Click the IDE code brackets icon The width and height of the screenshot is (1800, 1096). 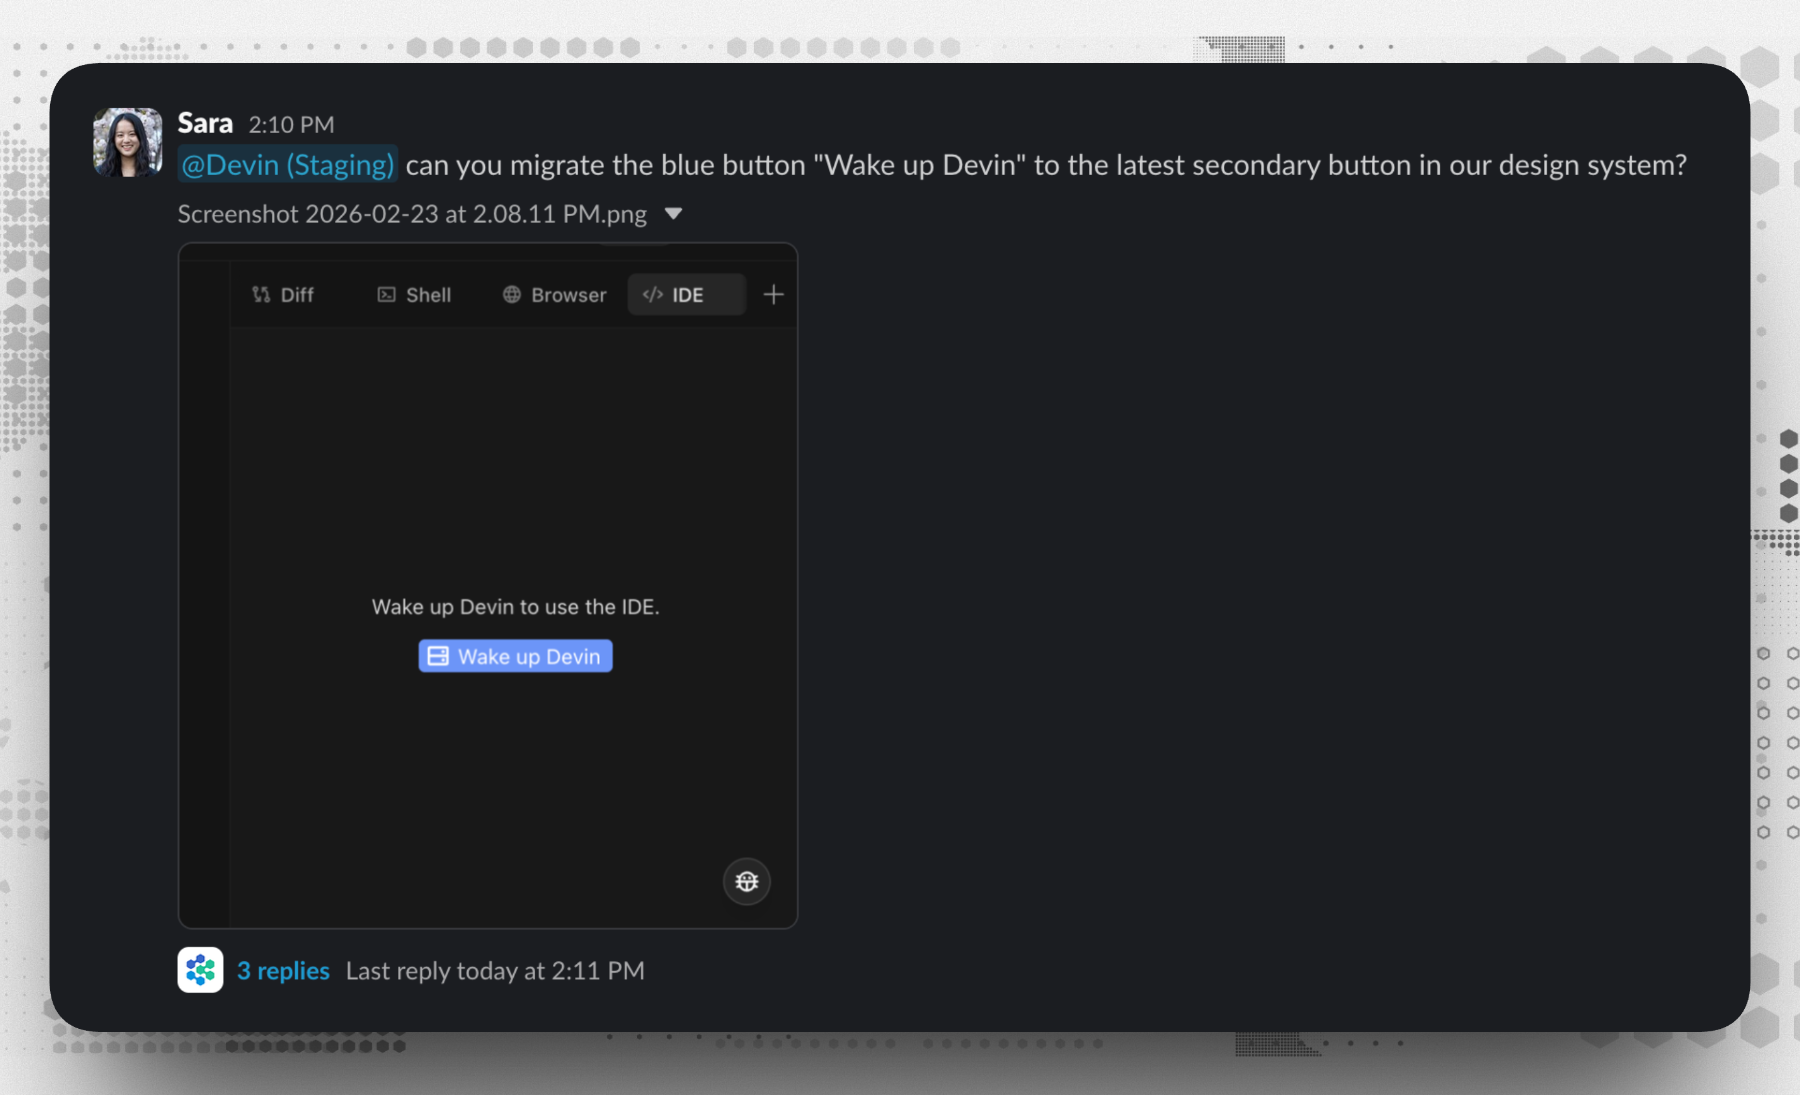(653, 294)
